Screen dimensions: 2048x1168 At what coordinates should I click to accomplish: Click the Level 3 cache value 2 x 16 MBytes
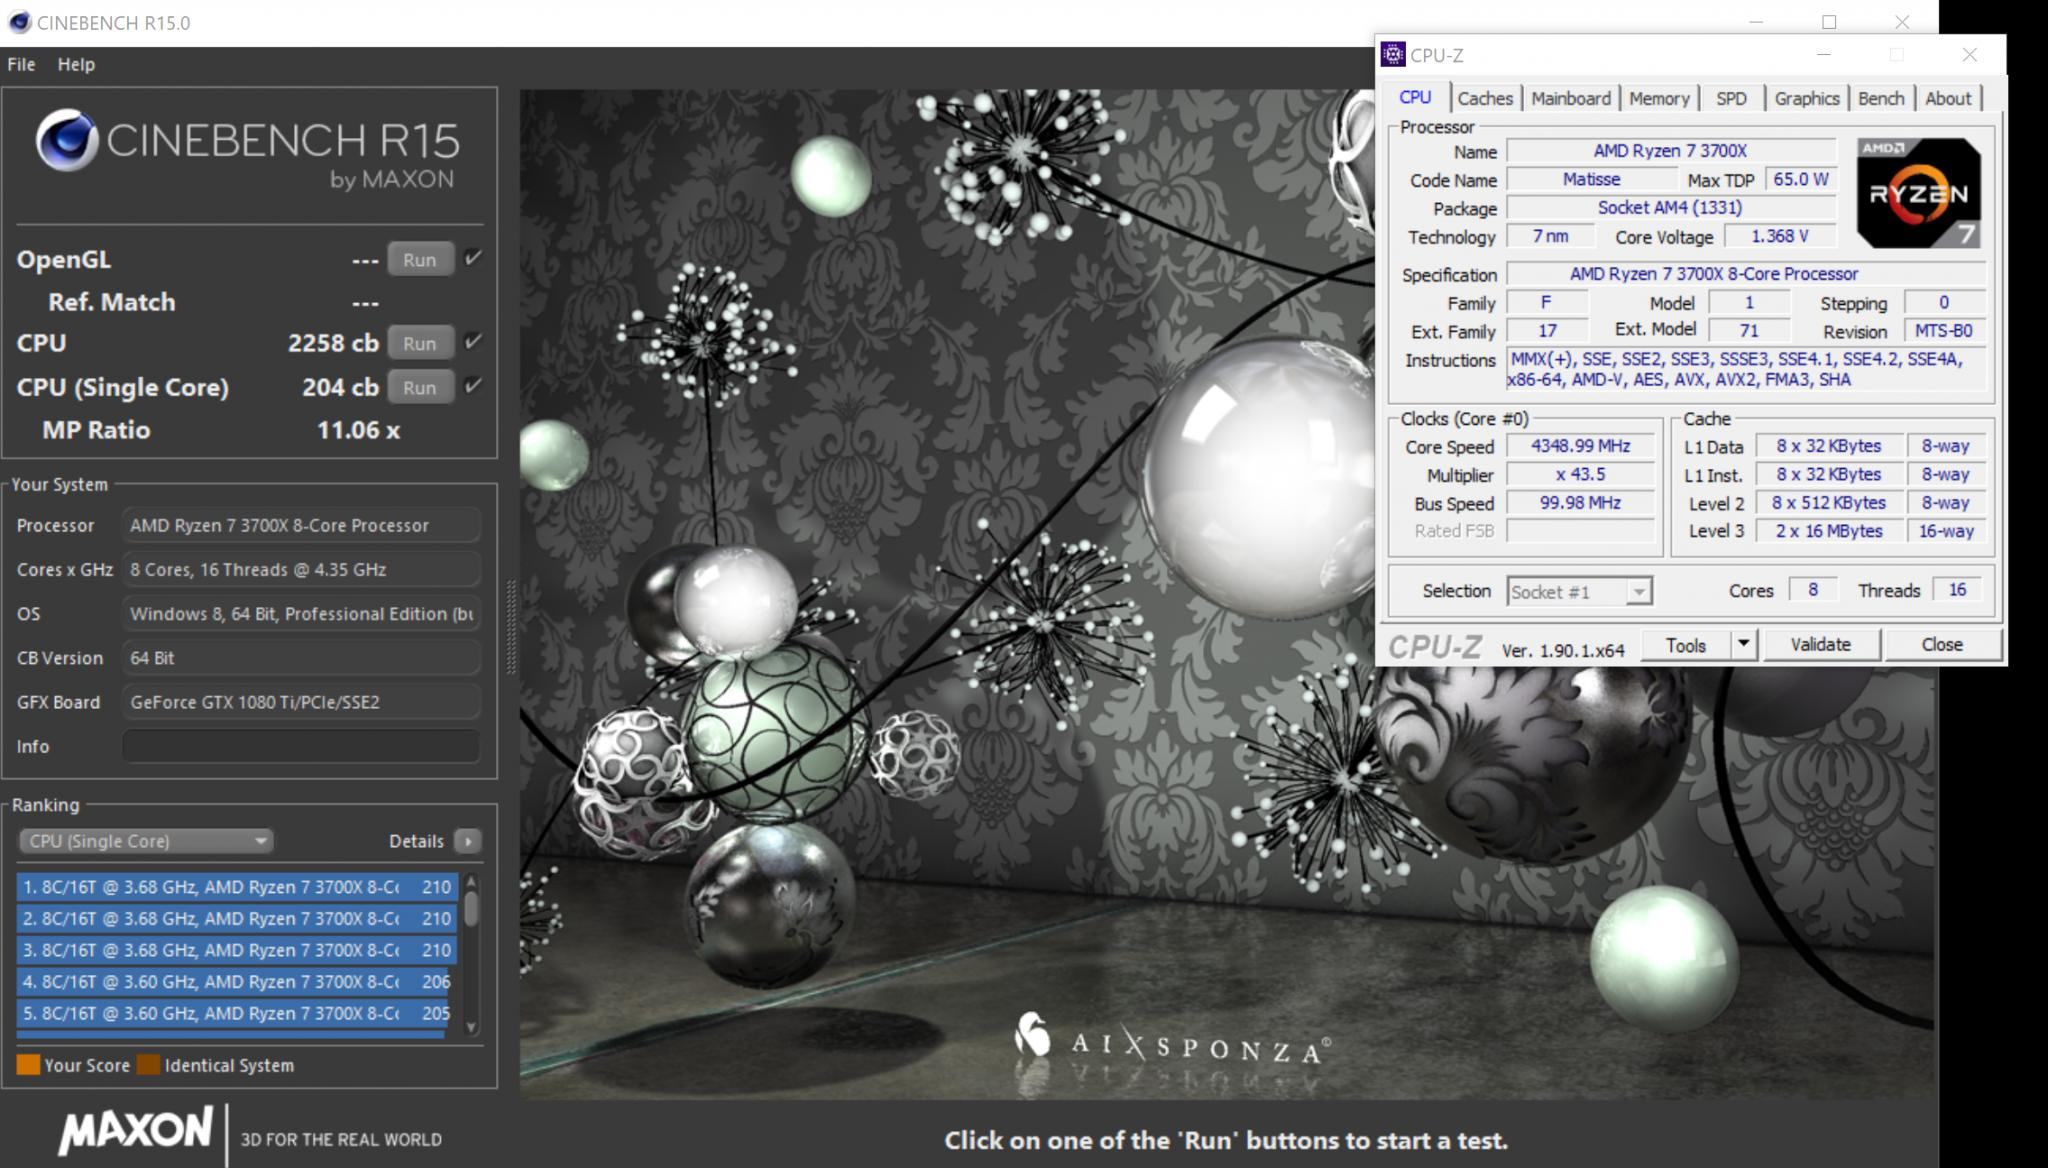pyautogui.click(x=1828, y=531)
